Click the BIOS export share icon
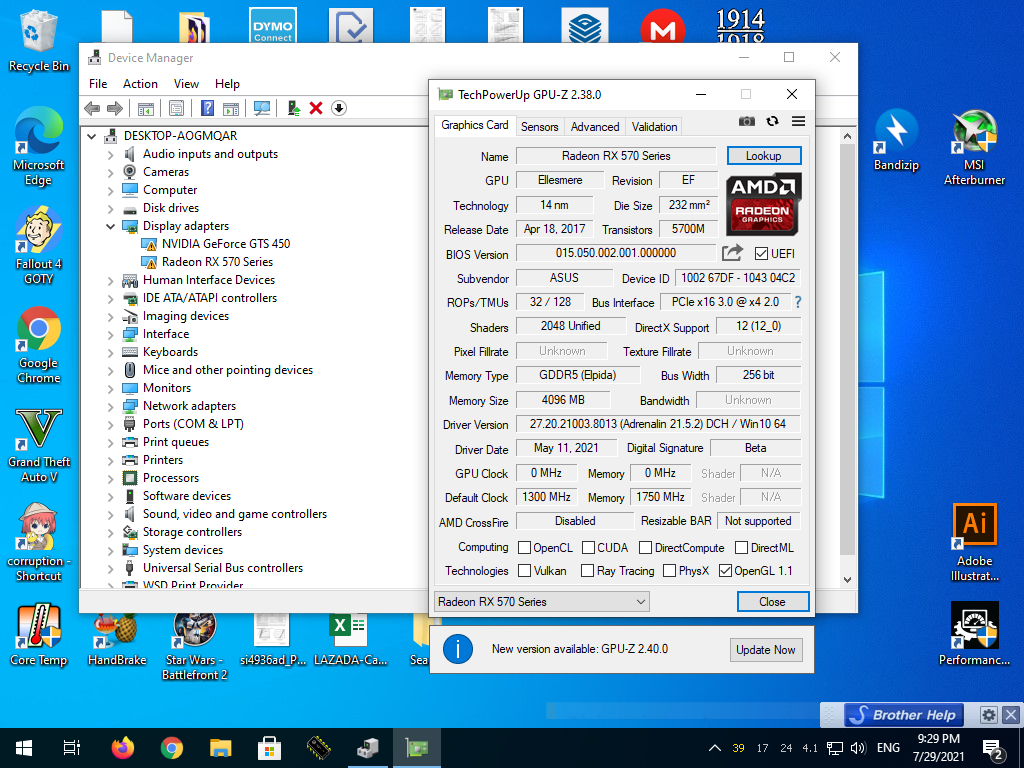 pos(732,253)
